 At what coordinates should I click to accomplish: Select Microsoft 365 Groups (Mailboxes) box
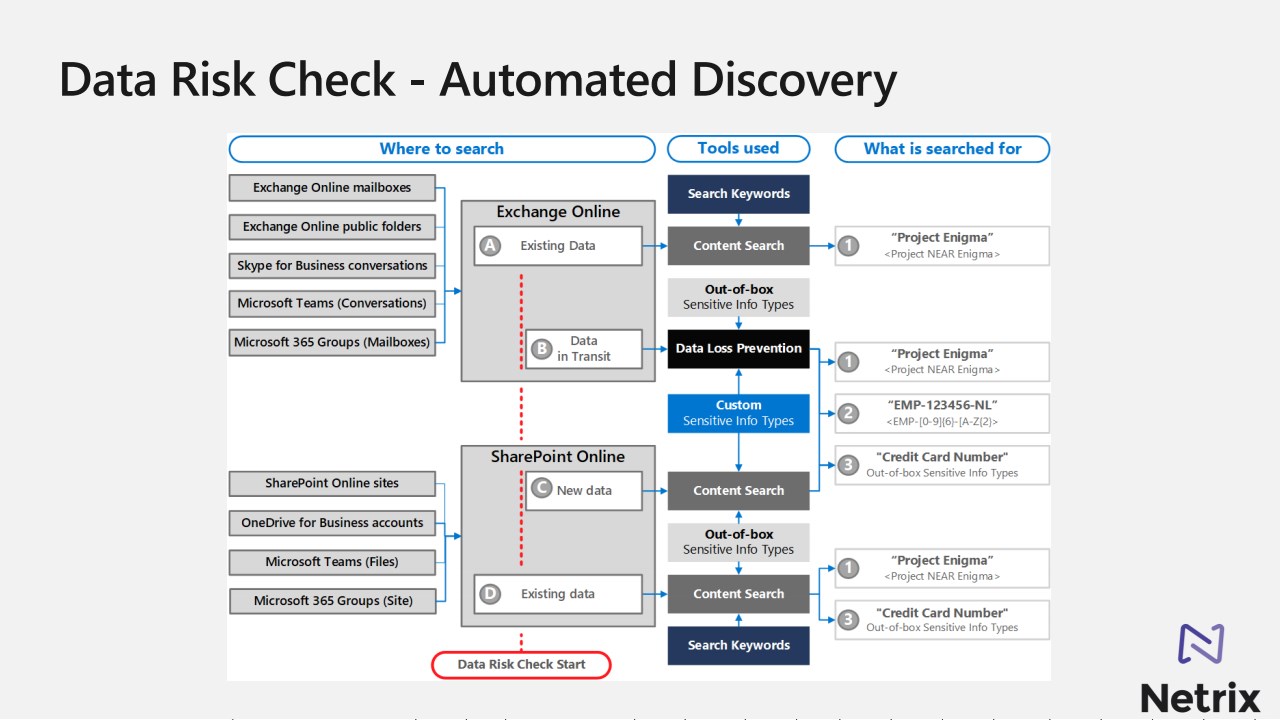(x=332, y=342)
